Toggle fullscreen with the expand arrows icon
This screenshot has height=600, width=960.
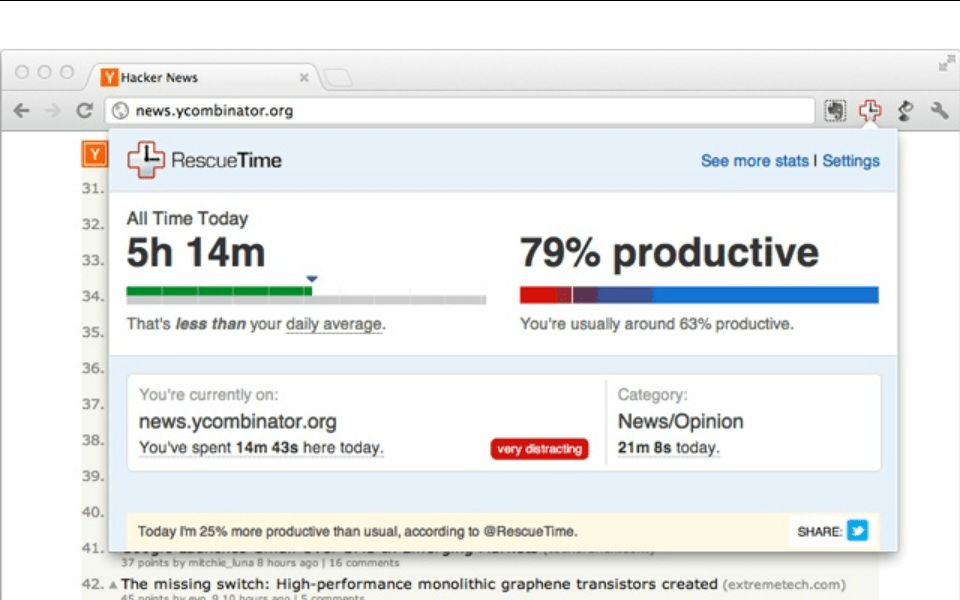coord(946,64)
